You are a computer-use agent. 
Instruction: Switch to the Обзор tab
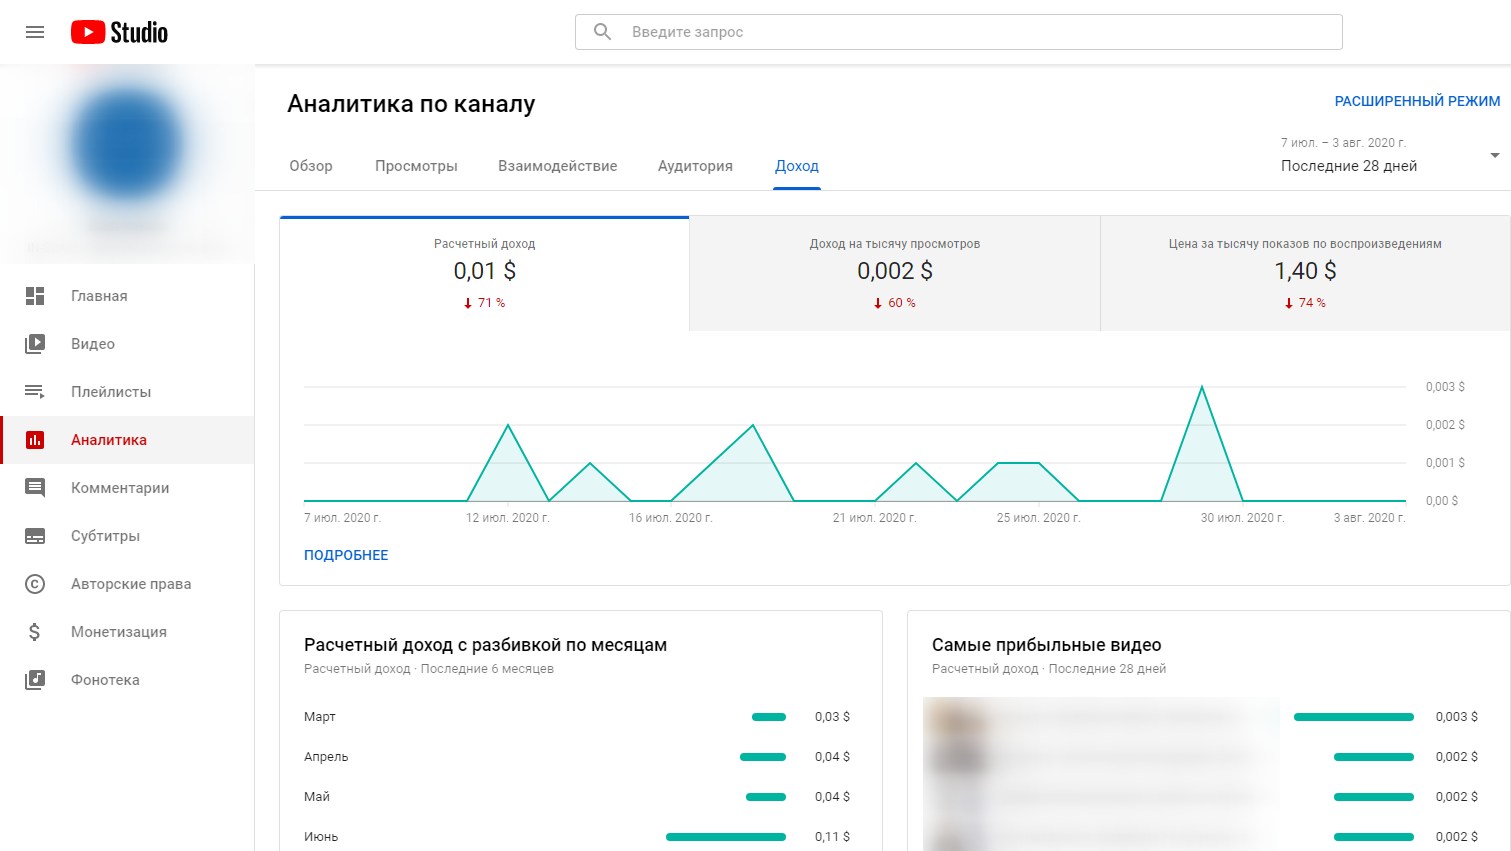(311, 166)
